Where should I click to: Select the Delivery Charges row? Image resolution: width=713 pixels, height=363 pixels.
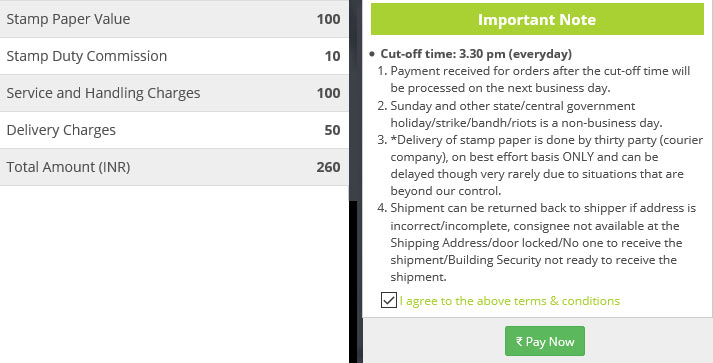(x=174, y=130)
